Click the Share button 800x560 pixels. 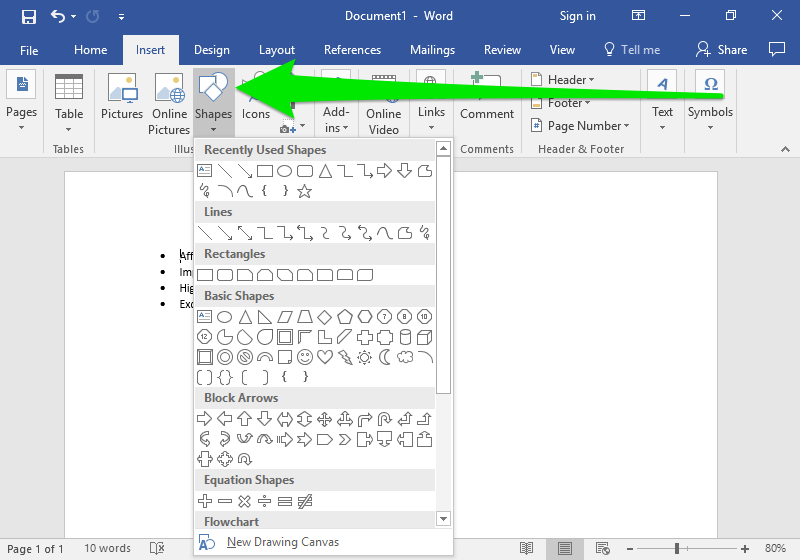722,49
